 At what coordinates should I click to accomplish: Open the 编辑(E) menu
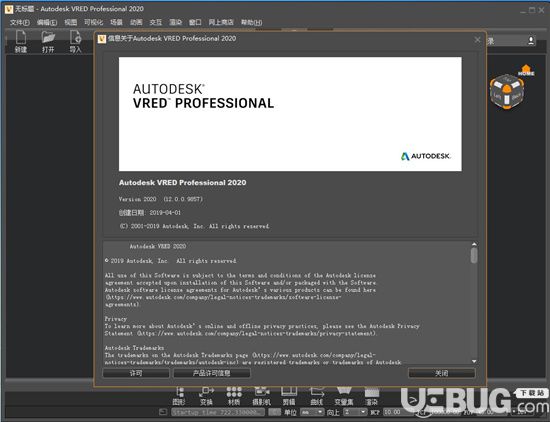(47, 22)
